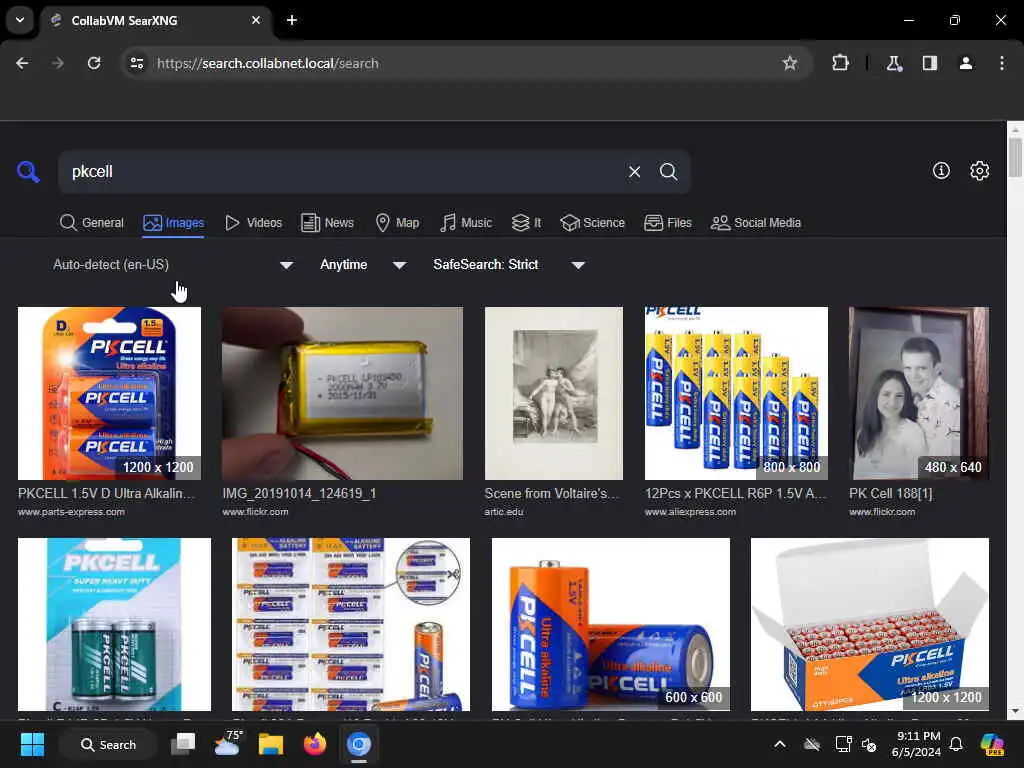
Task: Open File Explorer from taskbar
Action: 270,744
